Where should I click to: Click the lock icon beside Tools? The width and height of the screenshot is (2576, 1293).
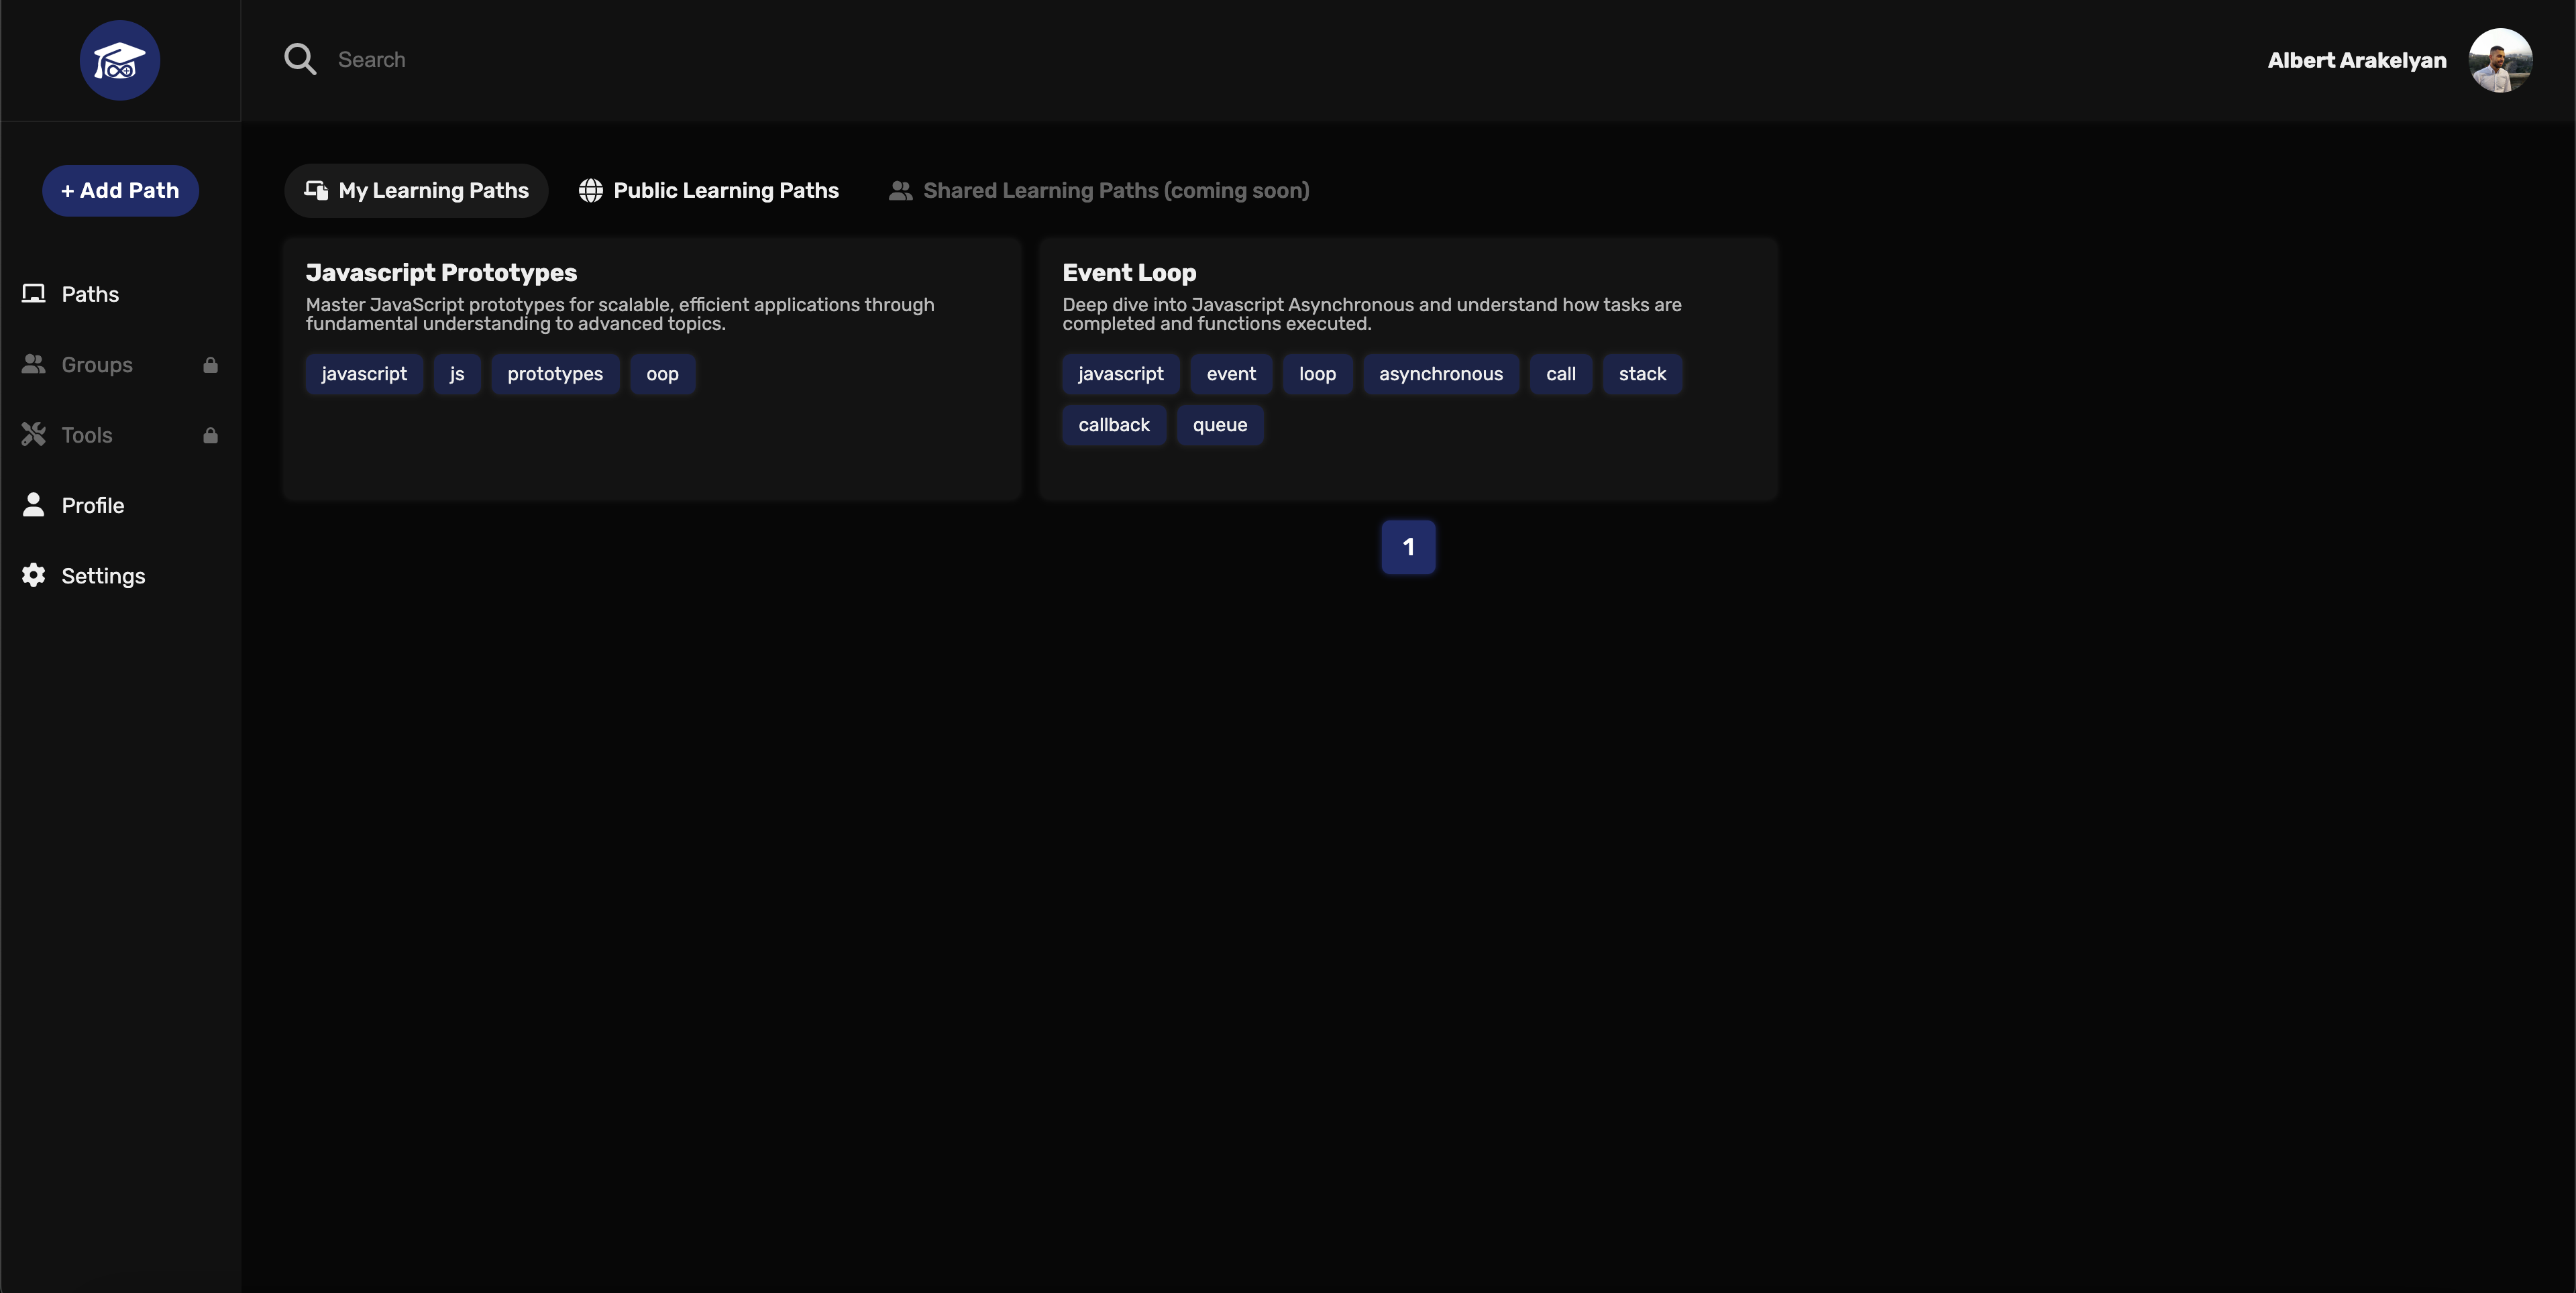[210, 435]
